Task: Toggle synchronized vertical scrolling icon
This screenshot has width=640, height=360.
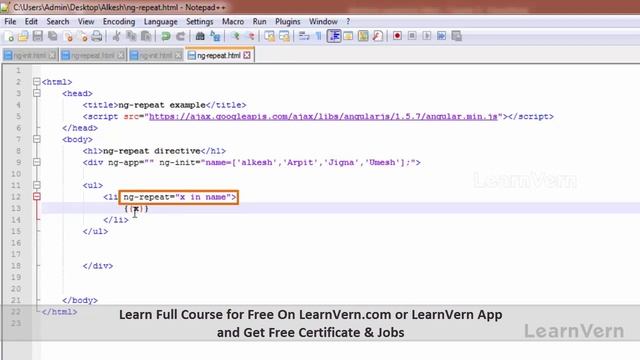Action: pos(269,36)
